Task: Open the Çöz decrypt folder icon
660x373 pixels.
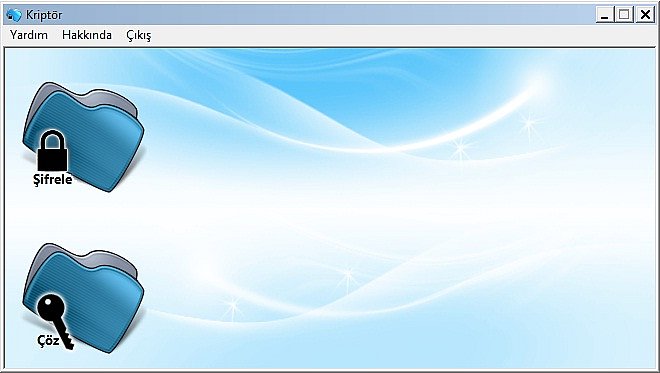Action: click(x=83, y=298)
